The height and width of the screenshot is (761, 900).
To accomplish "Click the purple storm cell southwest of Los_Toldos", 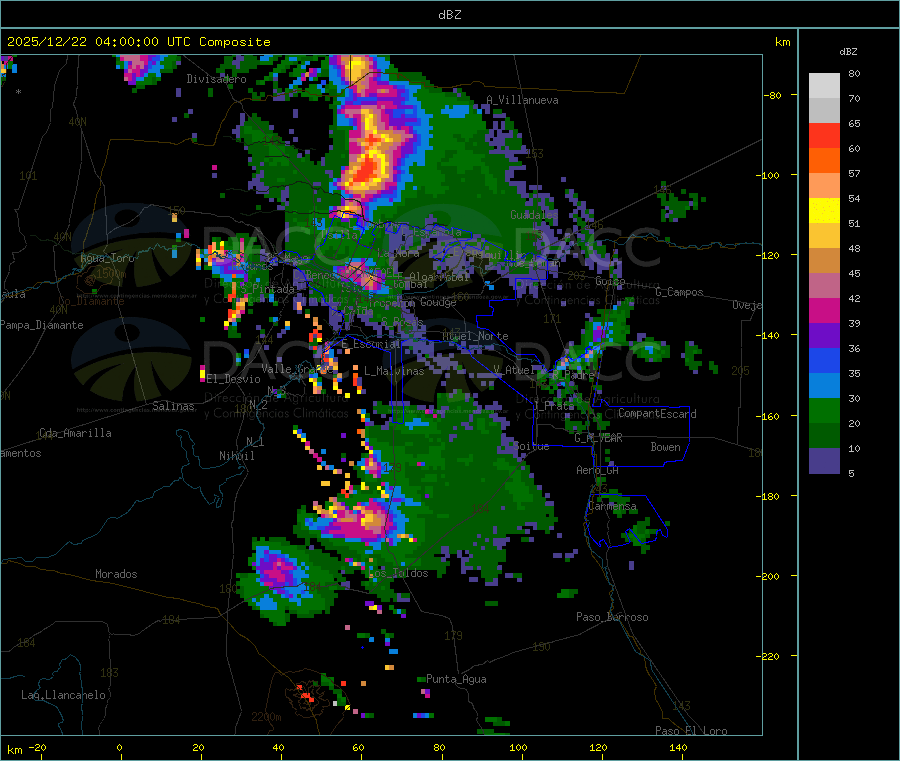I will click(x=278, y=569).
